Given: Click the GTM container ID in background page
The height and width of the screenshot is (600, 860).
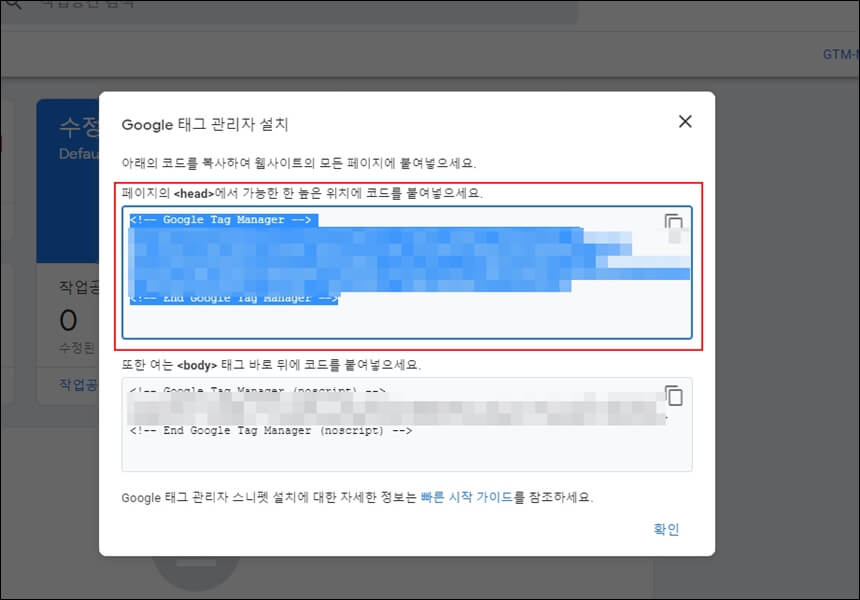Looking at the screenshot, I should (x=841, y=54).
